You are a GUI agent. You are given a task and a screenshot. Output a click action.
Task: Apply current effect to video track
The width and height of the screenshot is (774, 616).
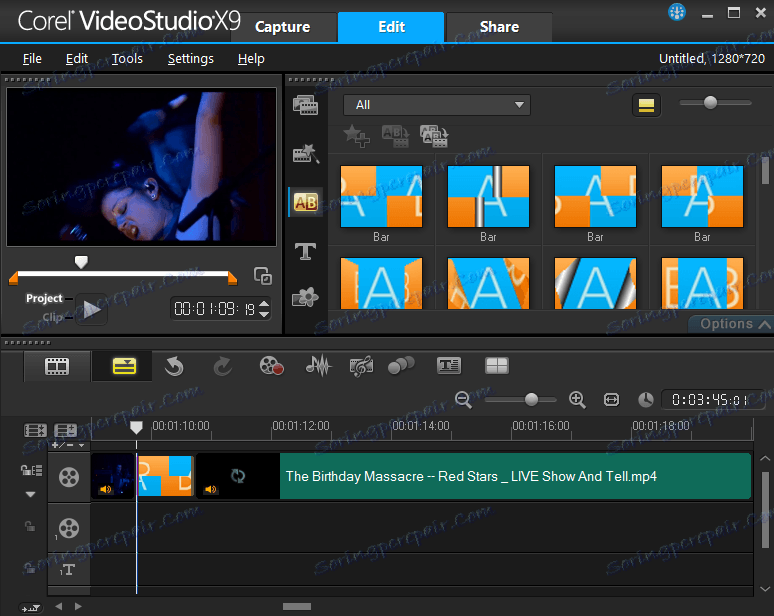pos(395,136)
